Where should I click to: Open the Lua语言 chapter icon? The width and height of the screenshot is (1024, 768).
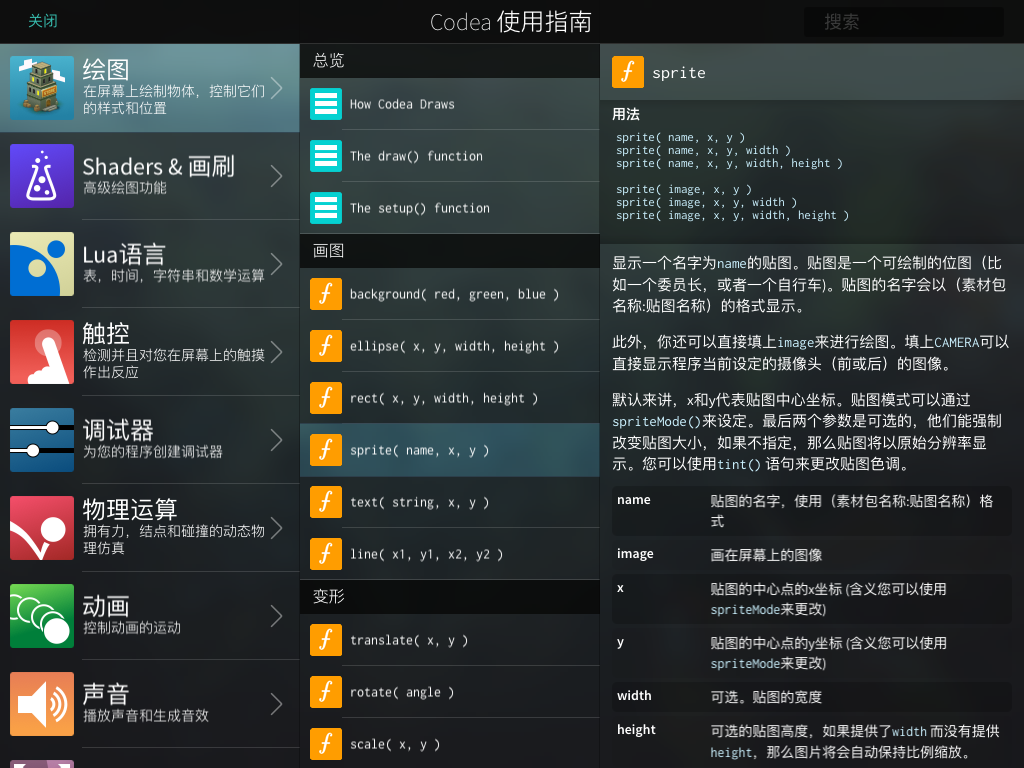tap(42, 264)
